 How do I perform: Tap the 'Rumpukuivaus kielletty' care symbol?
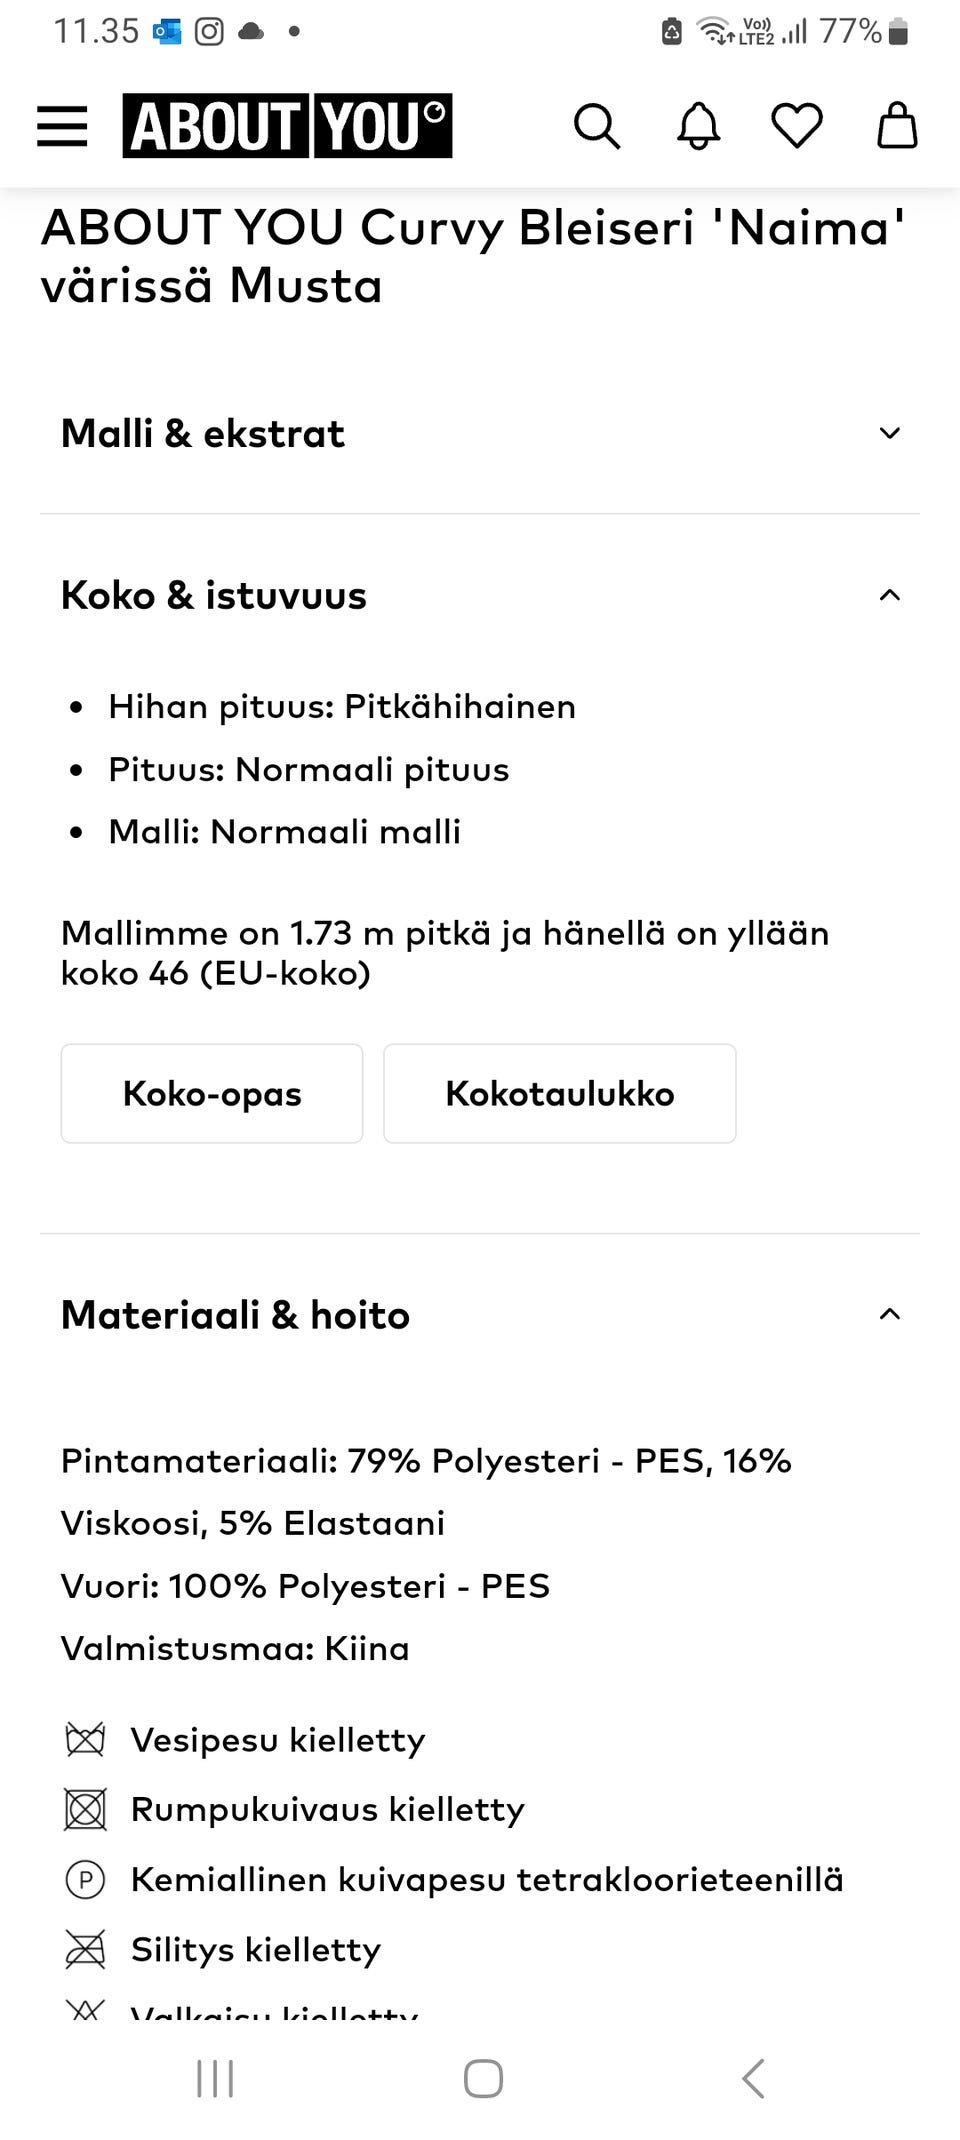(x=86, y=1810)
